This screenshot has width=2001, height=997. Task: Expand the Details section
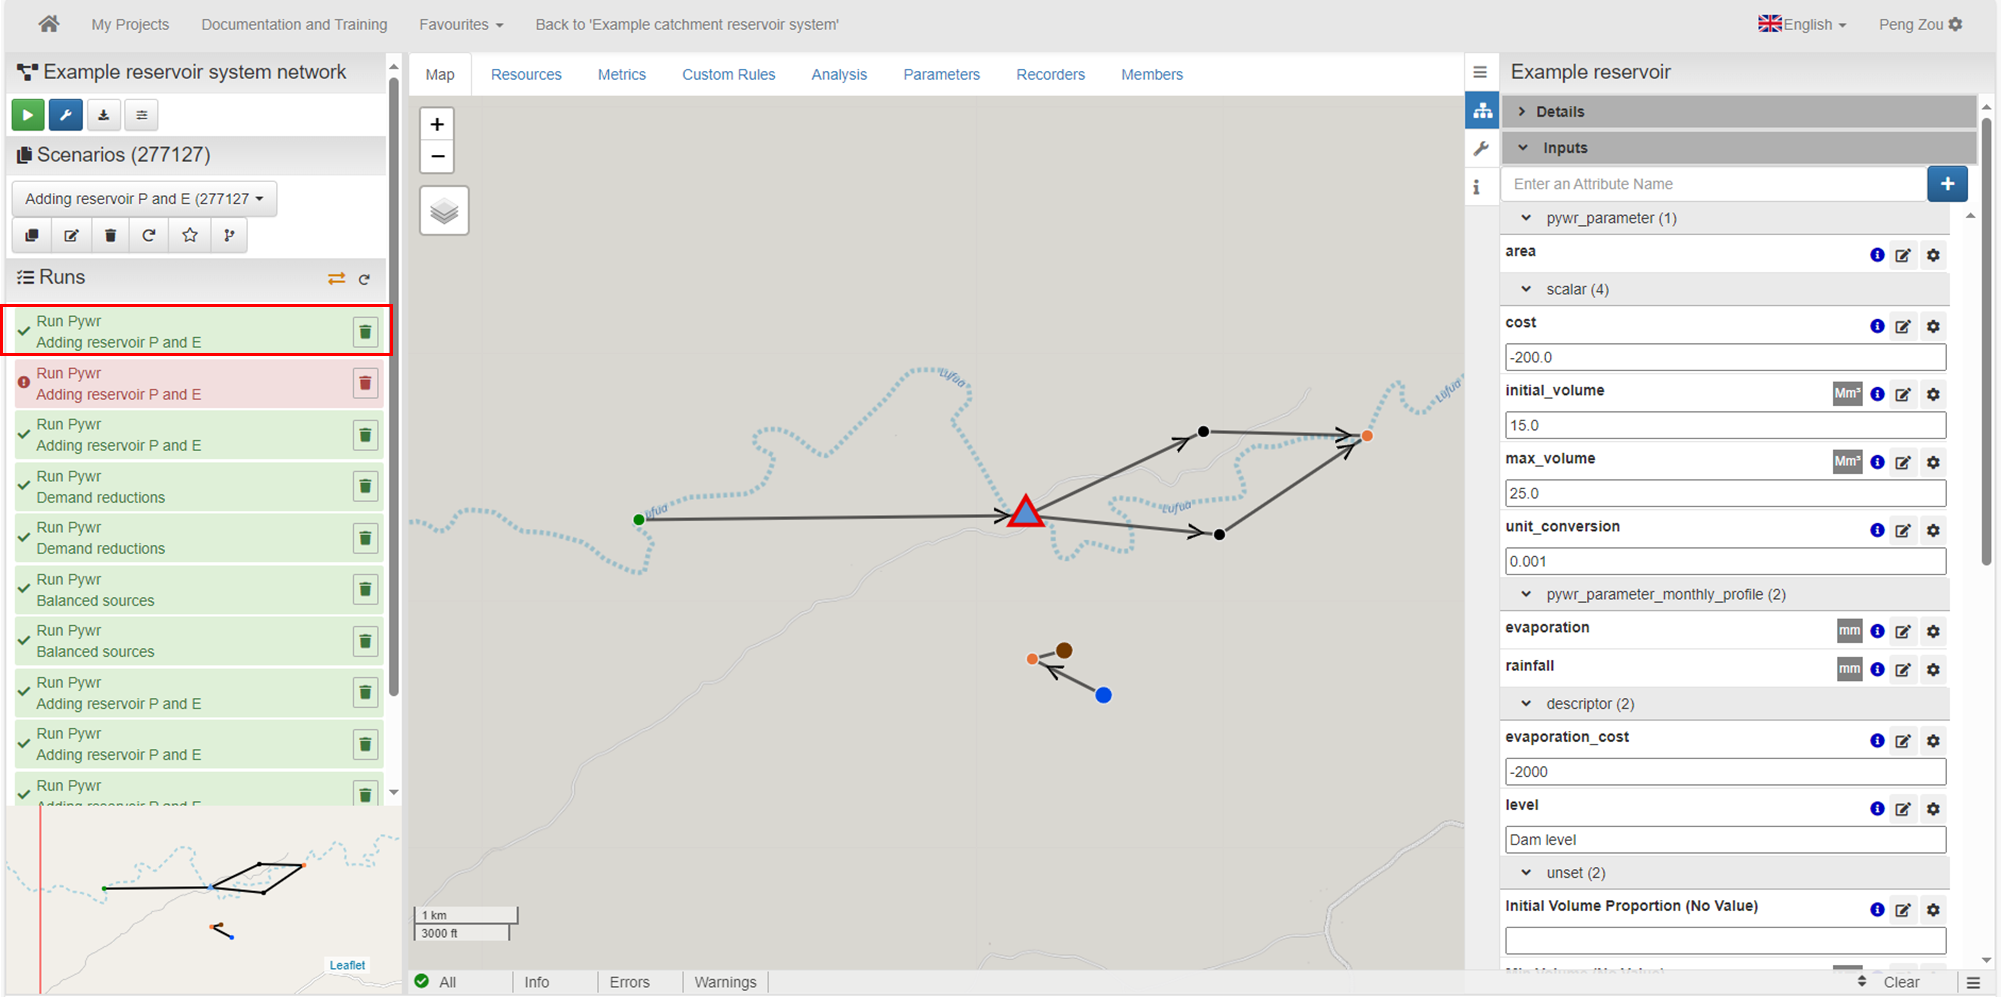tap(1559, 112)
